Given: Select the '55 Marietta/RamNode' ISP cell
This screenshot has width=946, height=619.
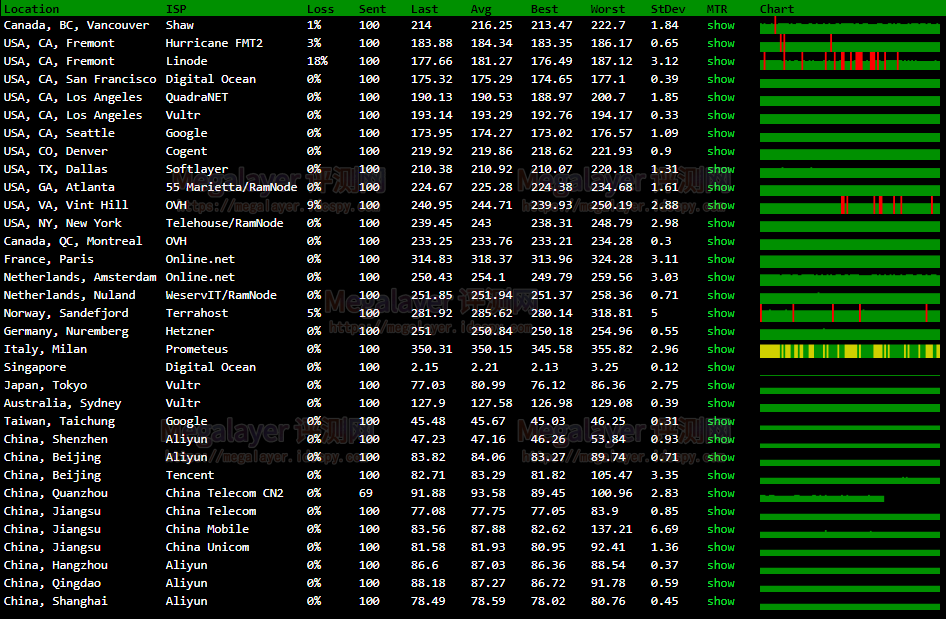Looking at the screenshot, I should pyautogui.click(x=232, y=188).
